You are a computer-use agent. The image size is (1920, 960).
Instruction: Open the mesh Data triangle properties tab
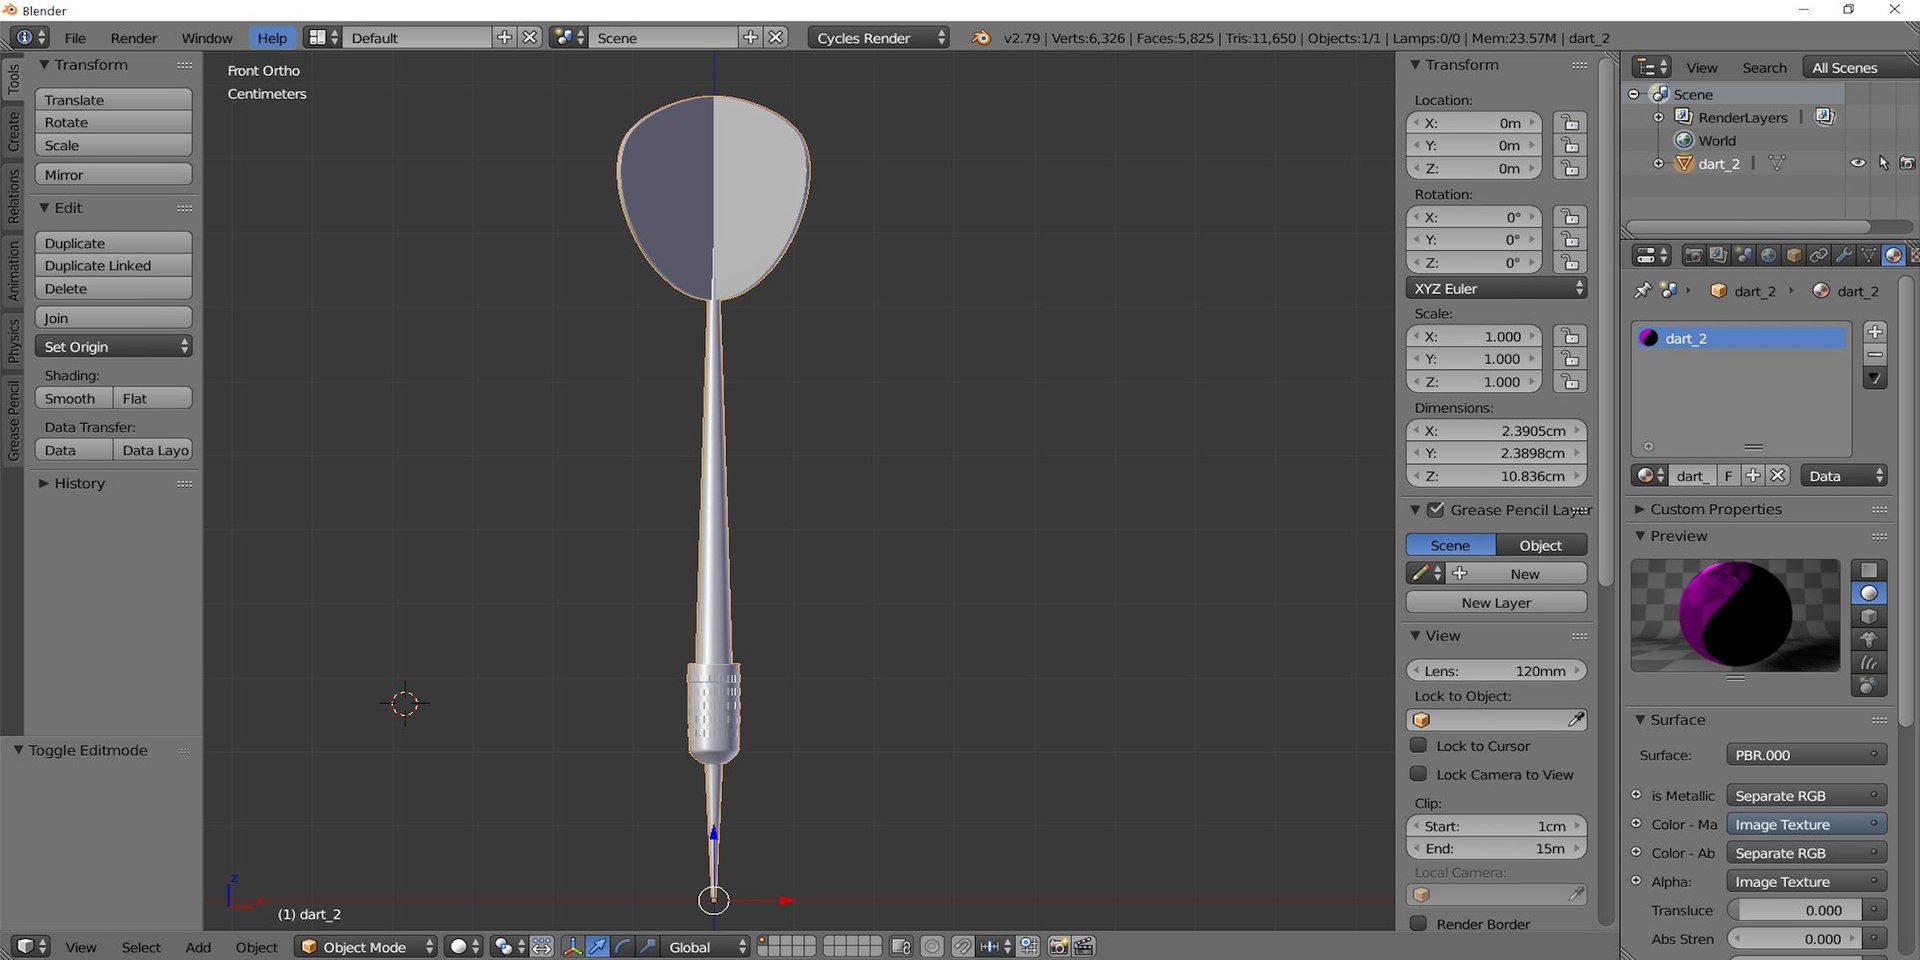[x=1868, y=256]
